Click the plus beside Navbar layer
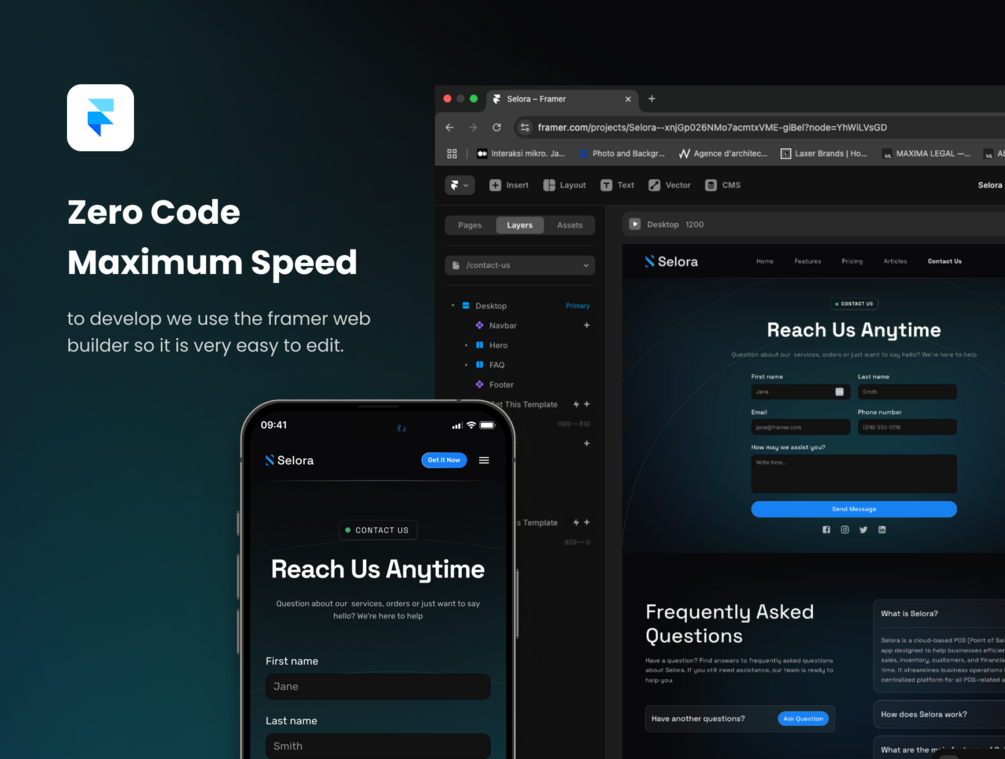This screenshot has width=1005, height=759. (586, 326)
